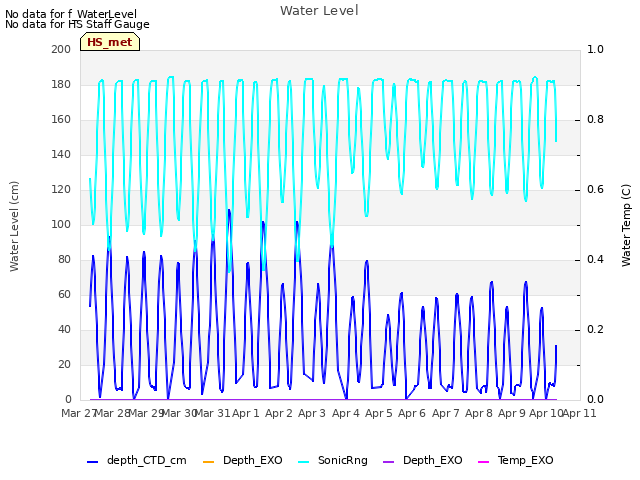
Task: Click the 'No data for f_WaterLevel' message
Action: [71, 14]
